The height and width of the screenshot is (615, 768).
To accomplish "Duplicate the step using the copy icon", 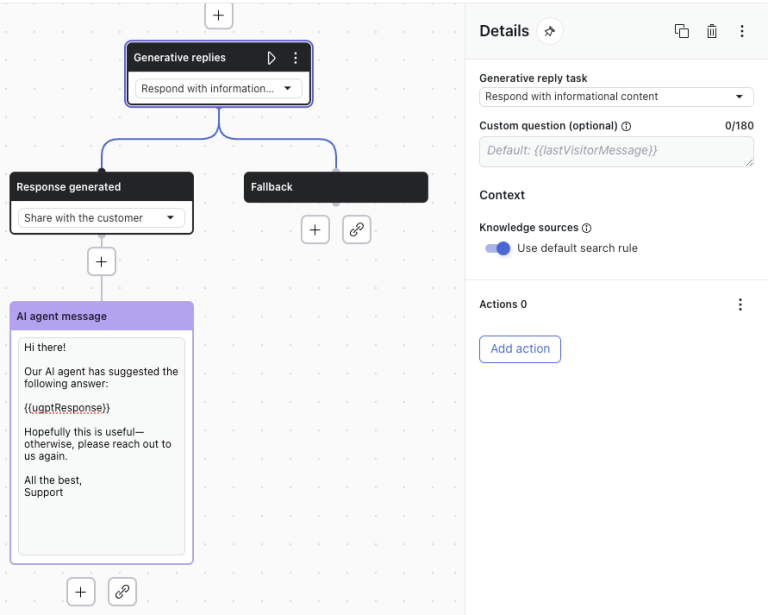I will [682, 31].
